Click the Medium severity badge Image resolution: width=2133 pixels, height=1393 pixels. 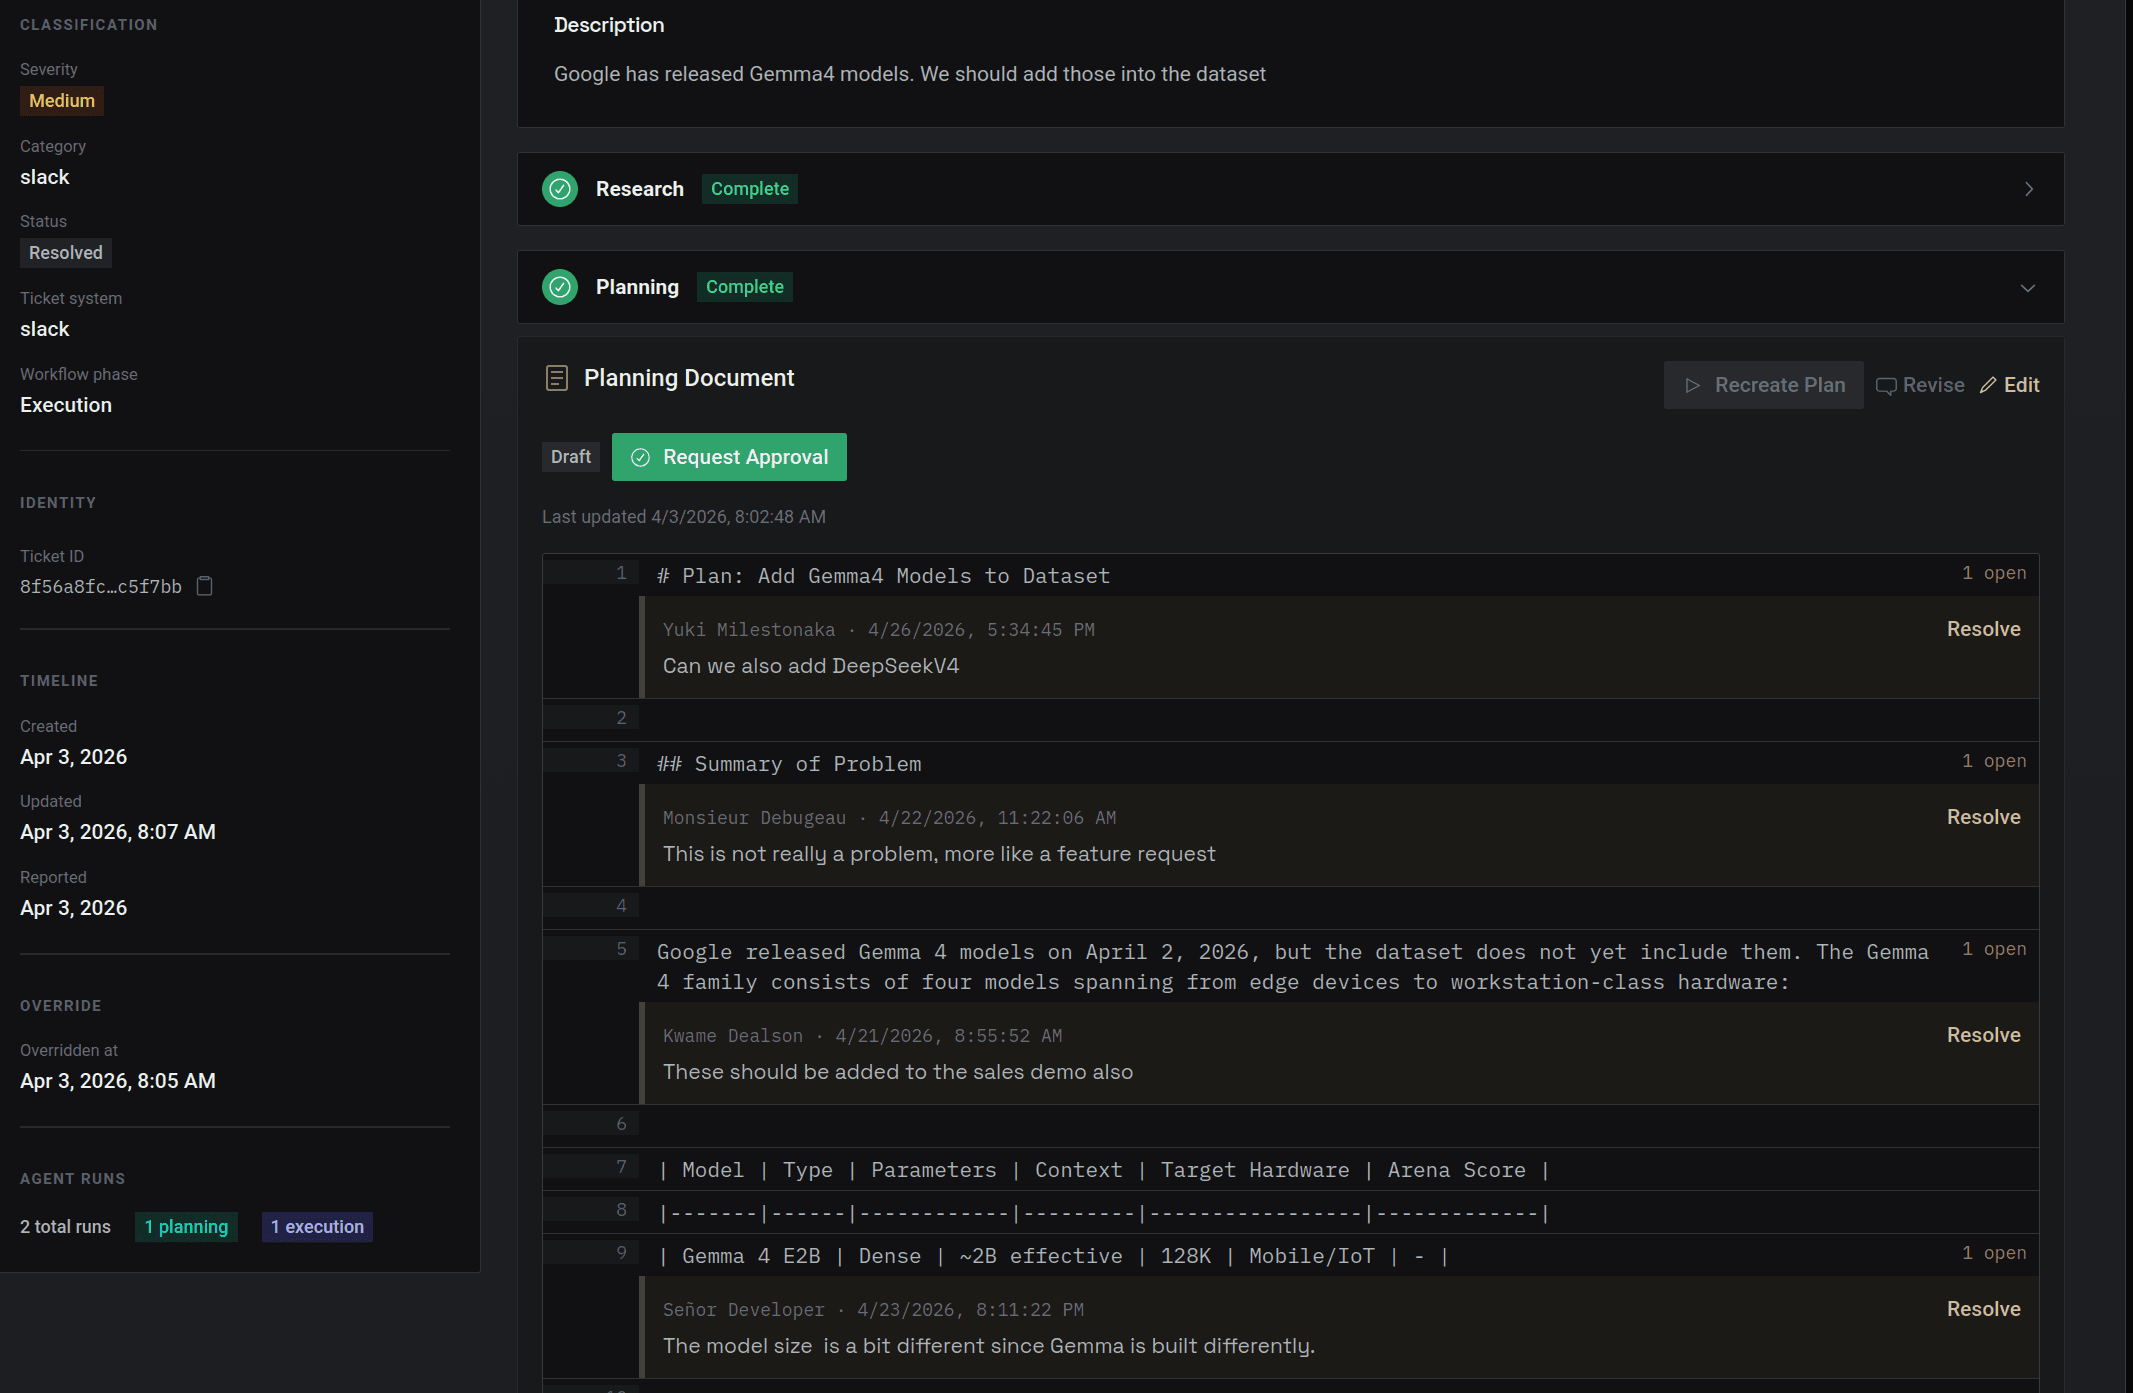pos(62,101)
